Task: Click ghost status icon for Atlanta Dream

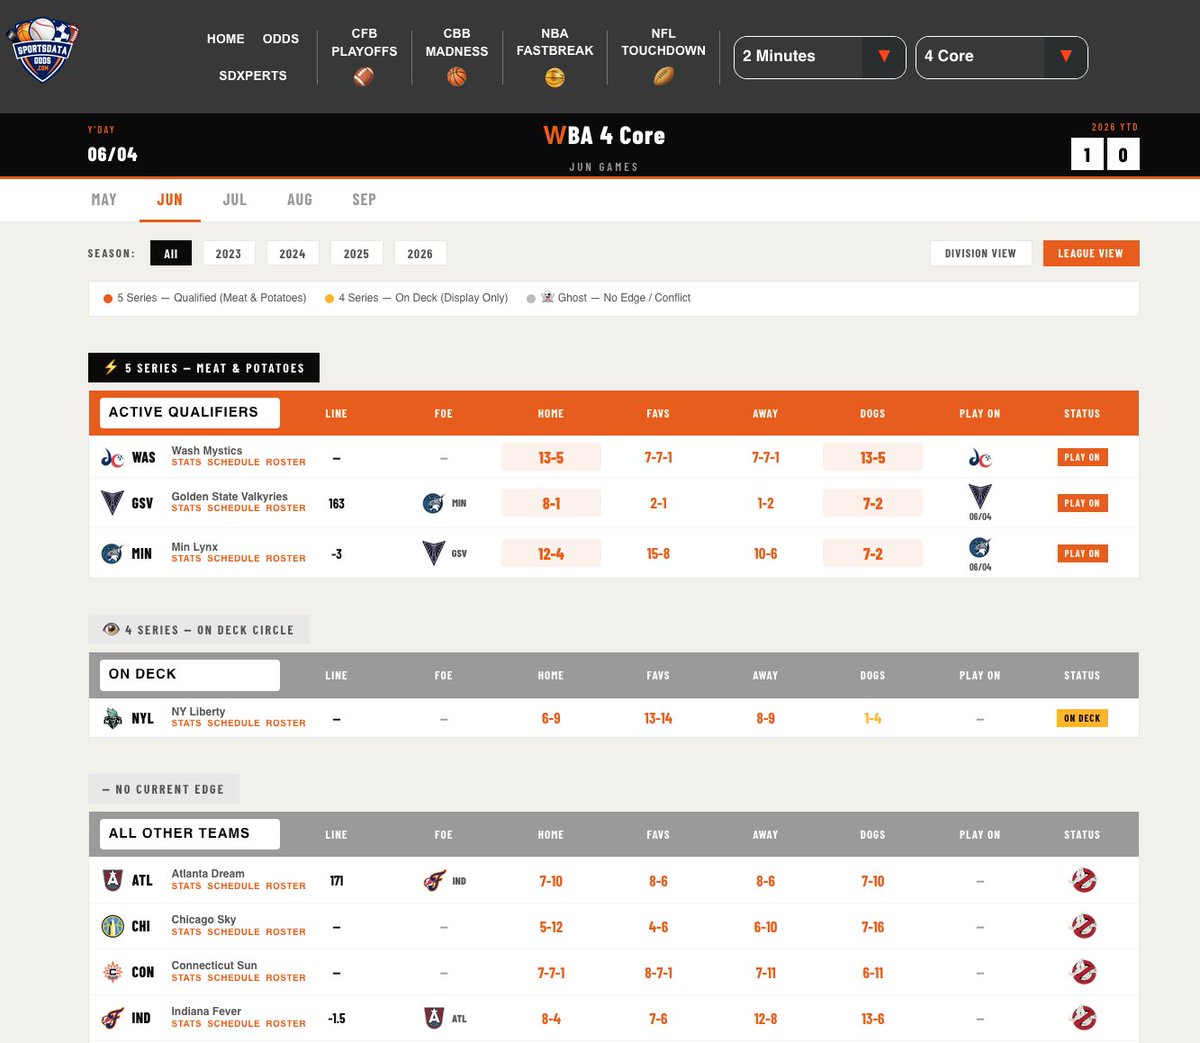Action: click(x=1084, y=880)
